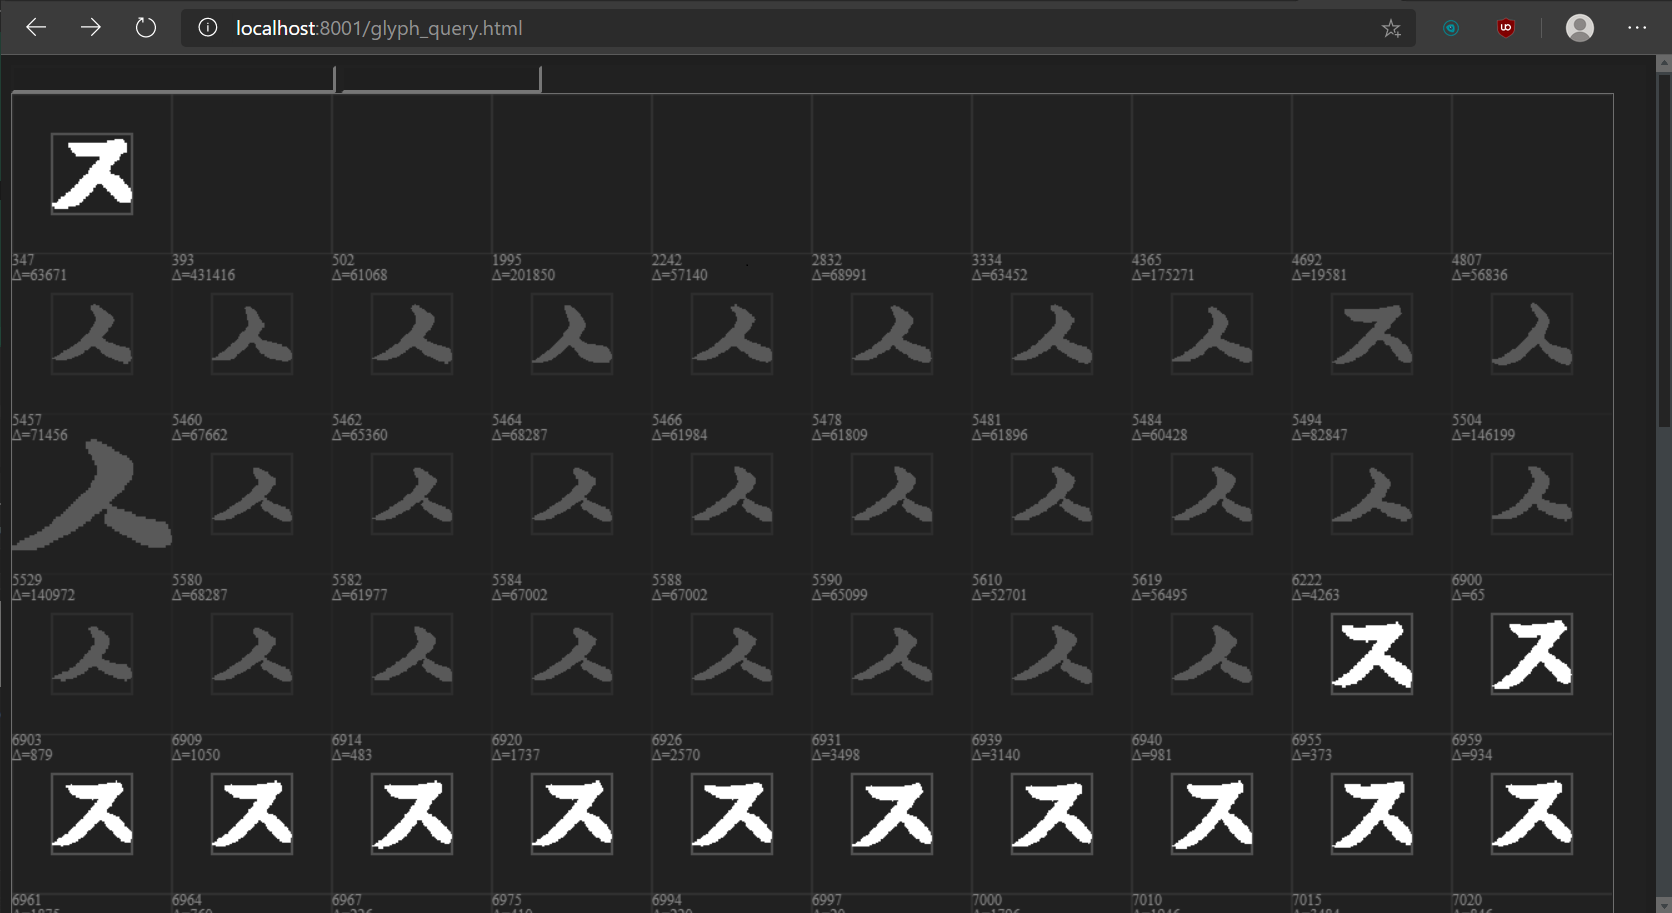Select white glyph labeled 6920
The height and width of the screenshot is (913, 1672).
pos(572,814)
